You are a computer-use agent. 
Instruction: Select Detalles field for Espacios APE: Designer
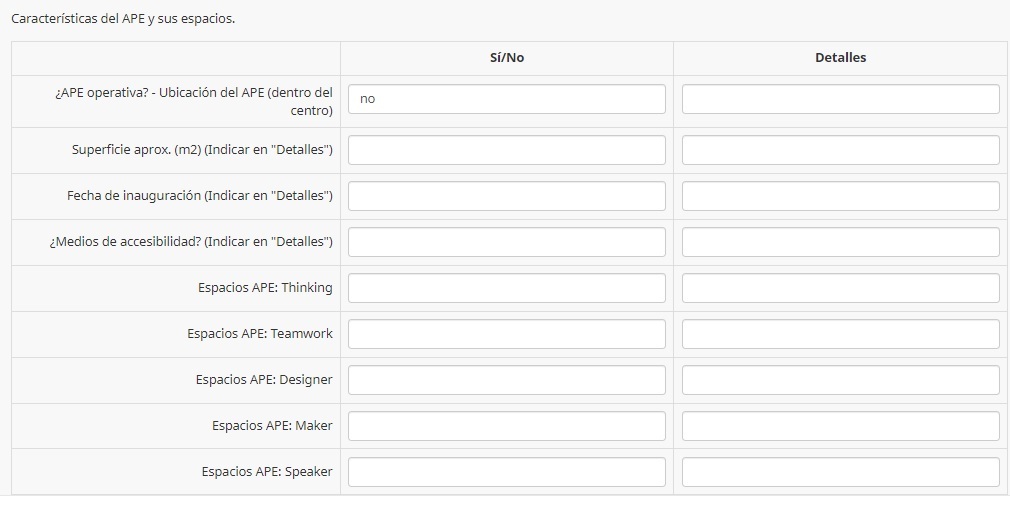[x=840, y=380]
